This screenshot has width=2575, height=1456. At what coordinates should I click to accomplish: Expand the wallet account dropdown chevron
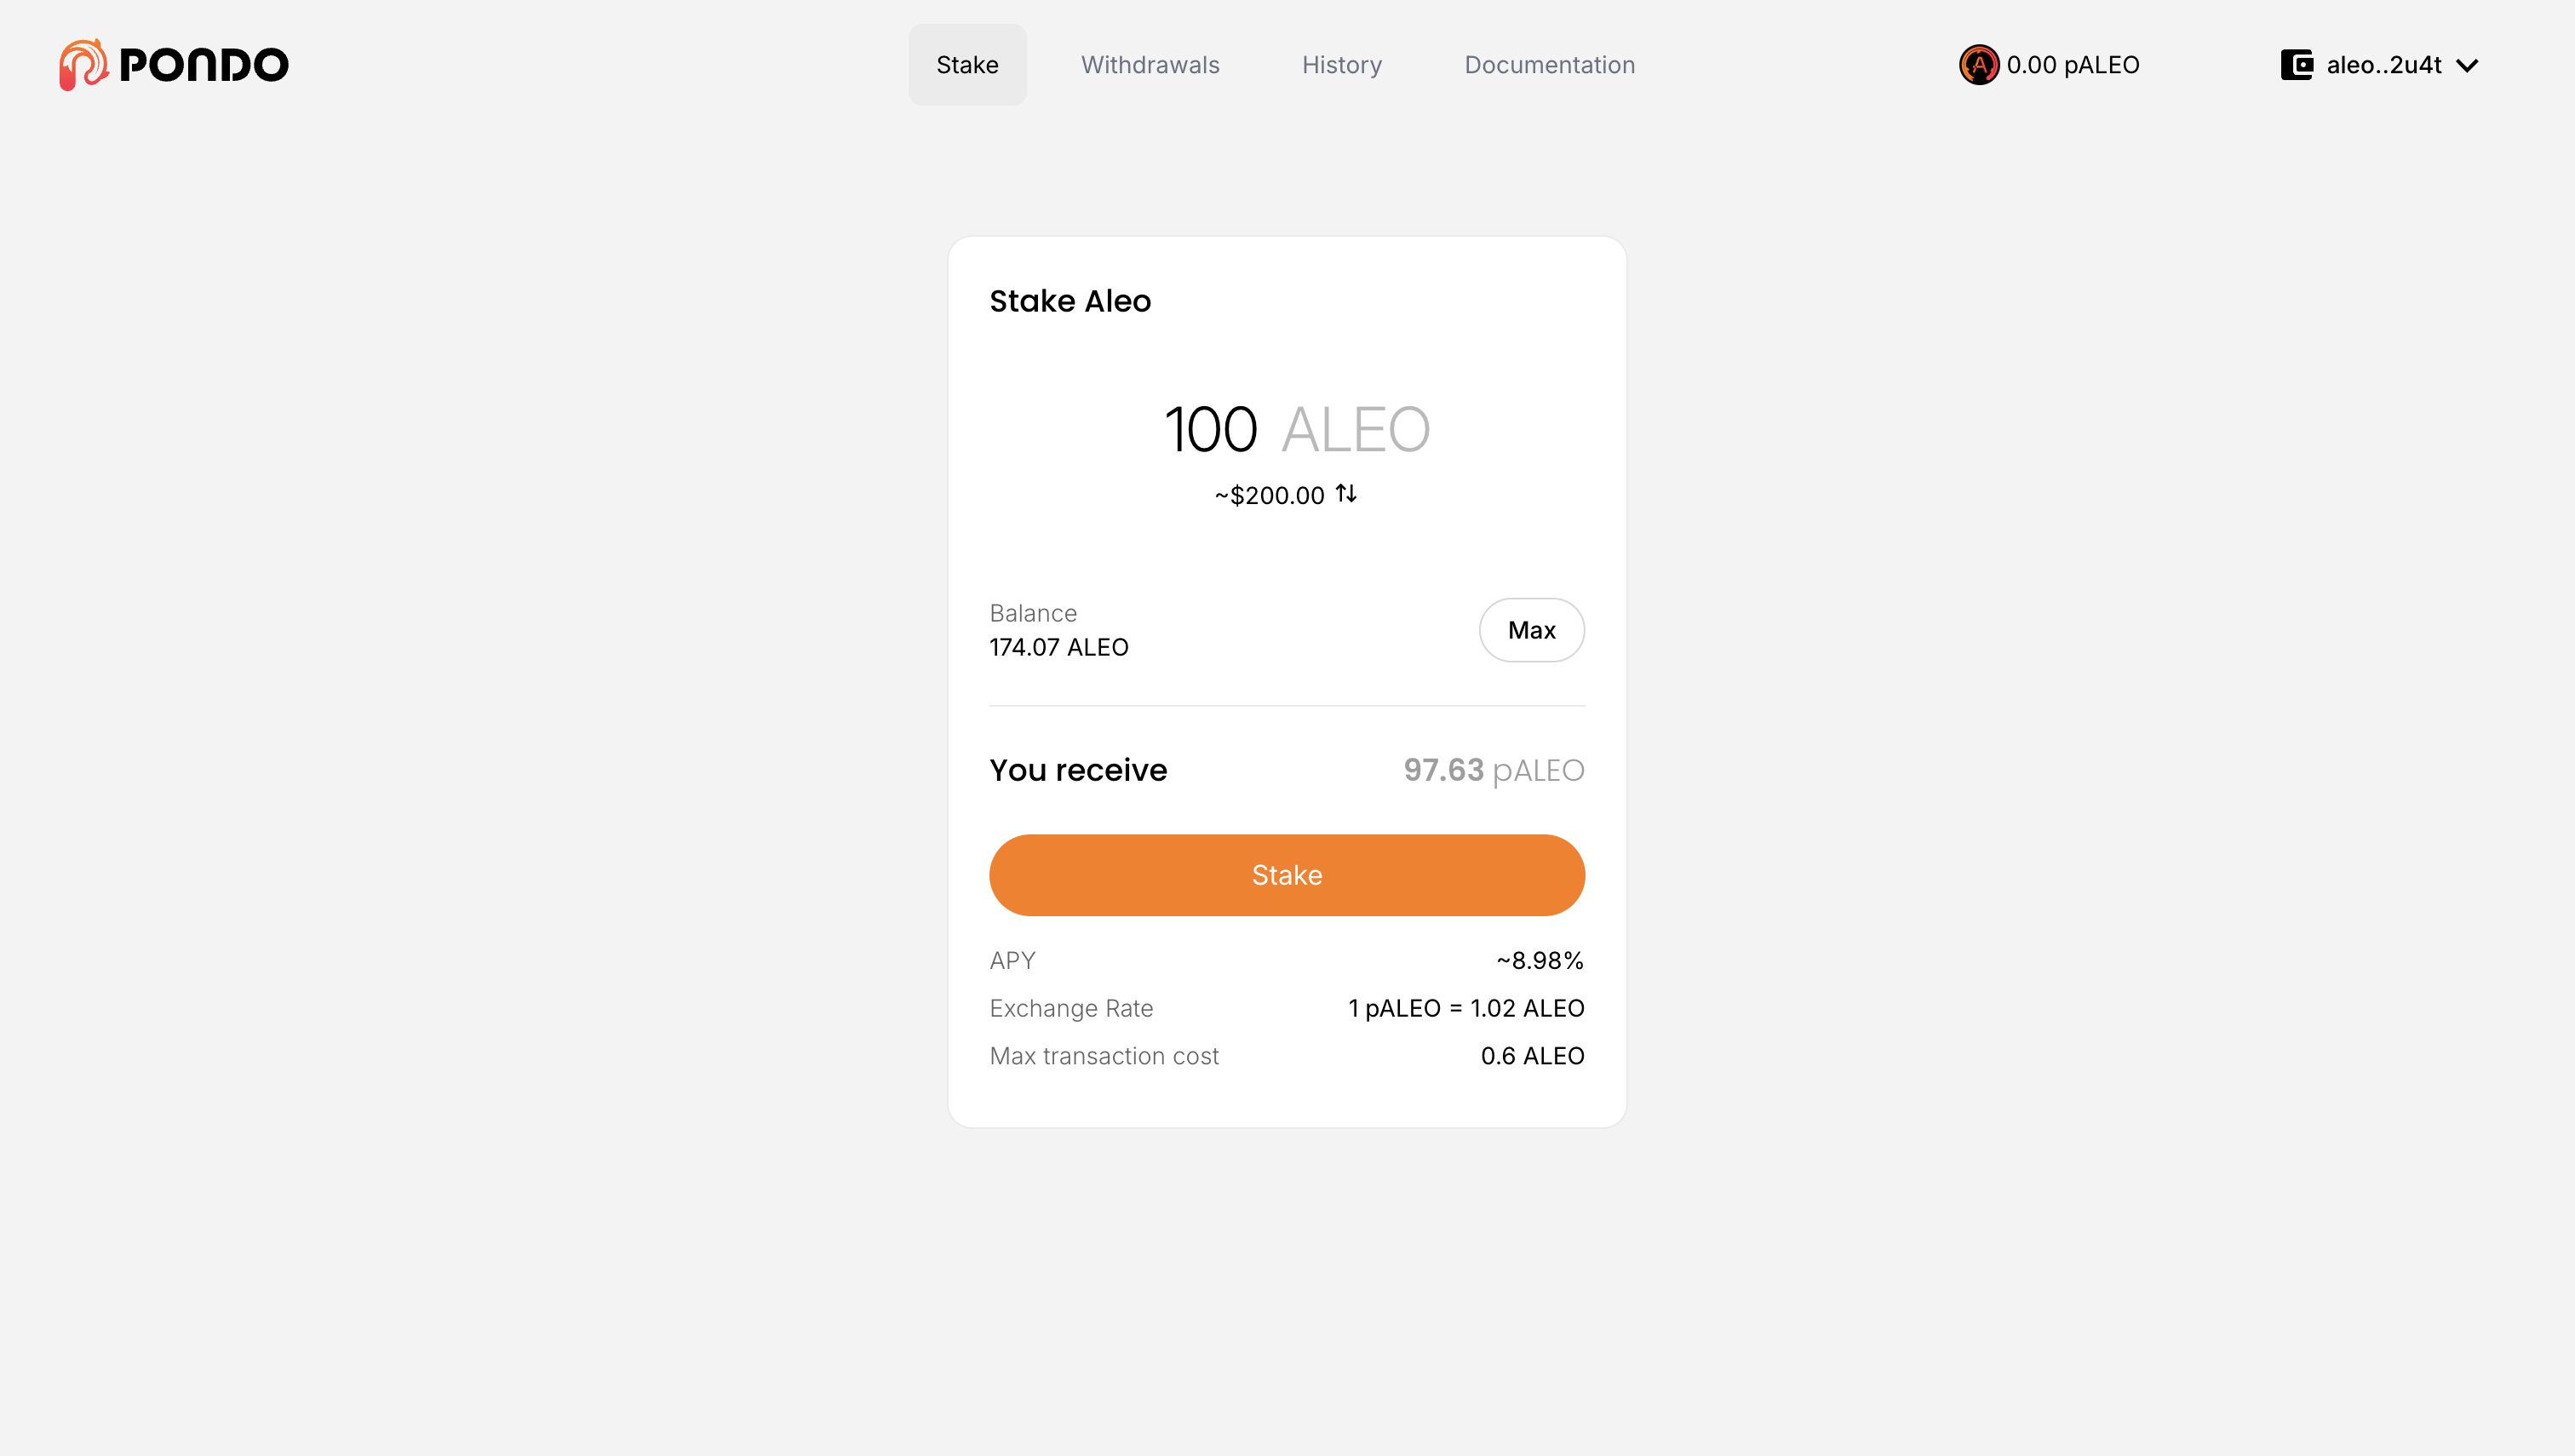[x=2467, y=66]
